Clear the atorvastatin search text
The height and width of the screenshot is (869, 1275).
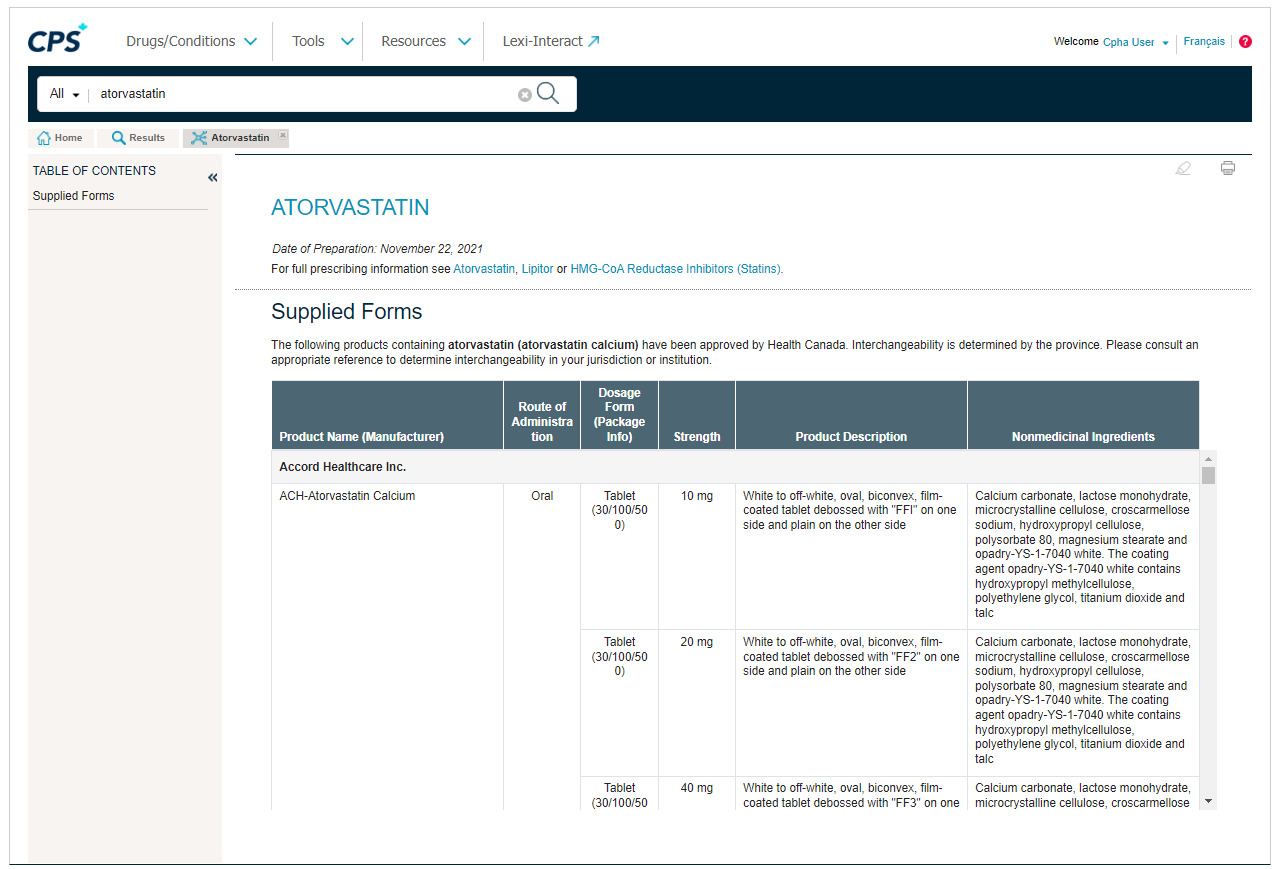(524, 95)
